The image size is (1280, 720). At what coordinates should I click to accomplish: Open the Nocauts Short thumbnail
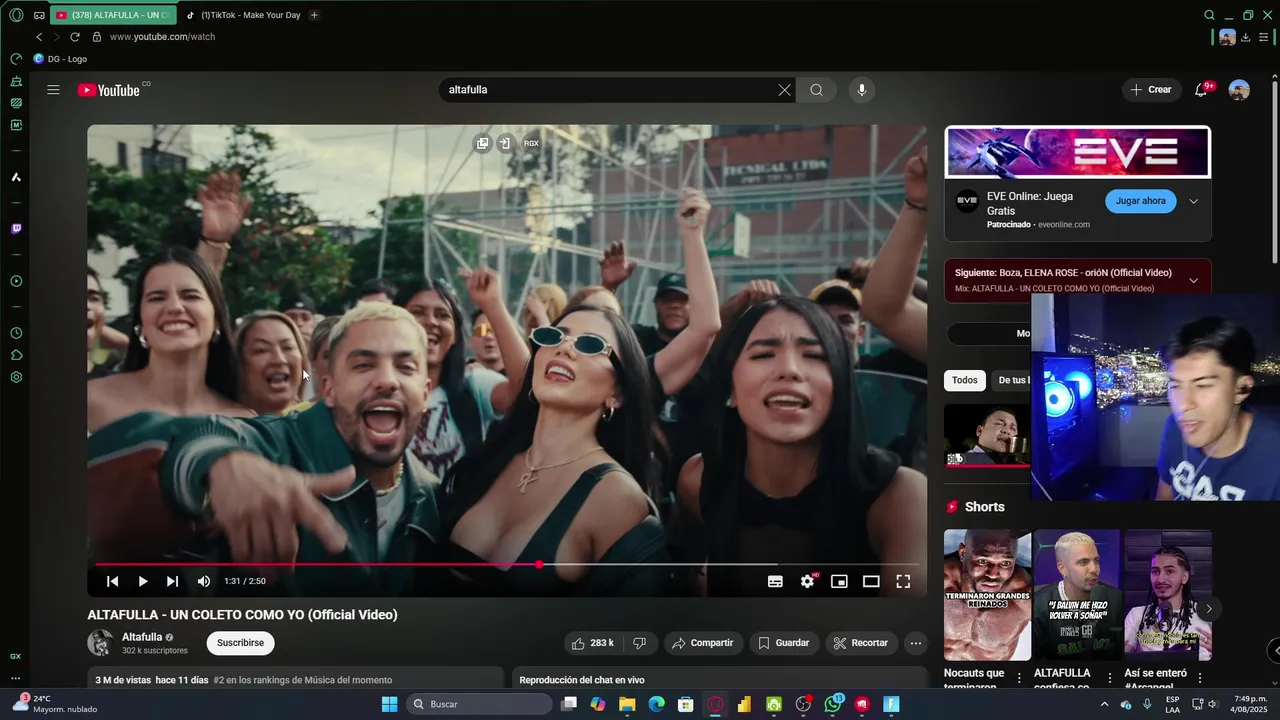[x=987, y=595]
